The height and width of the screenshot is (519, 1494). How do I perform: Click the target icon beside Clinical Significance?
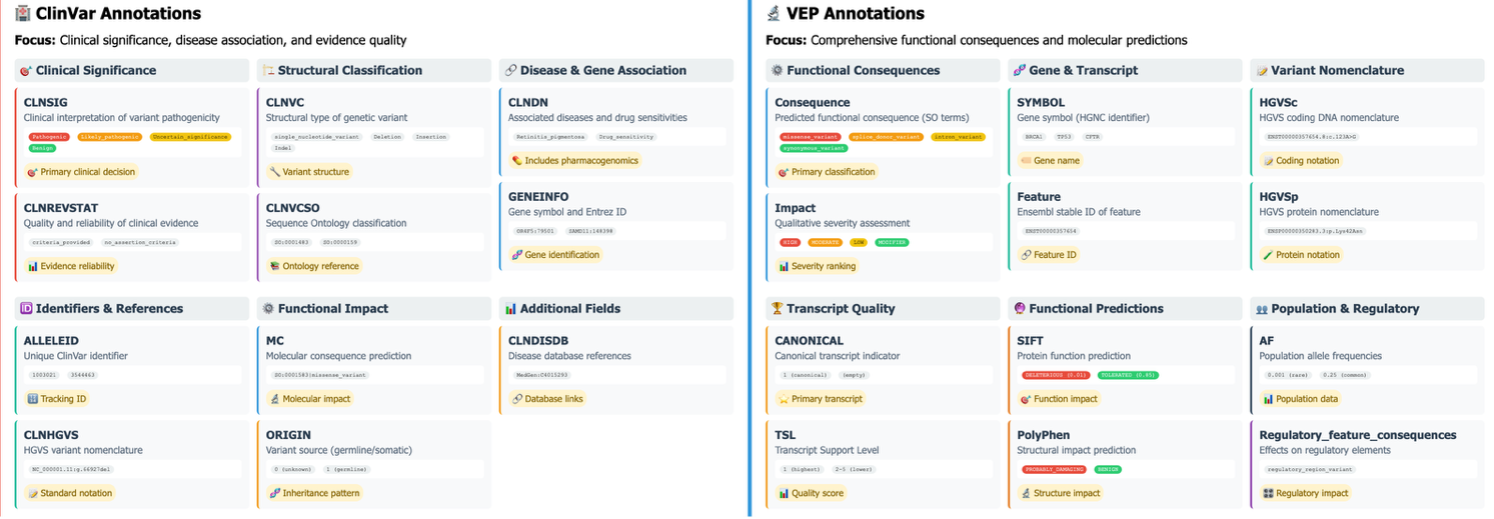tap(26, 71)
